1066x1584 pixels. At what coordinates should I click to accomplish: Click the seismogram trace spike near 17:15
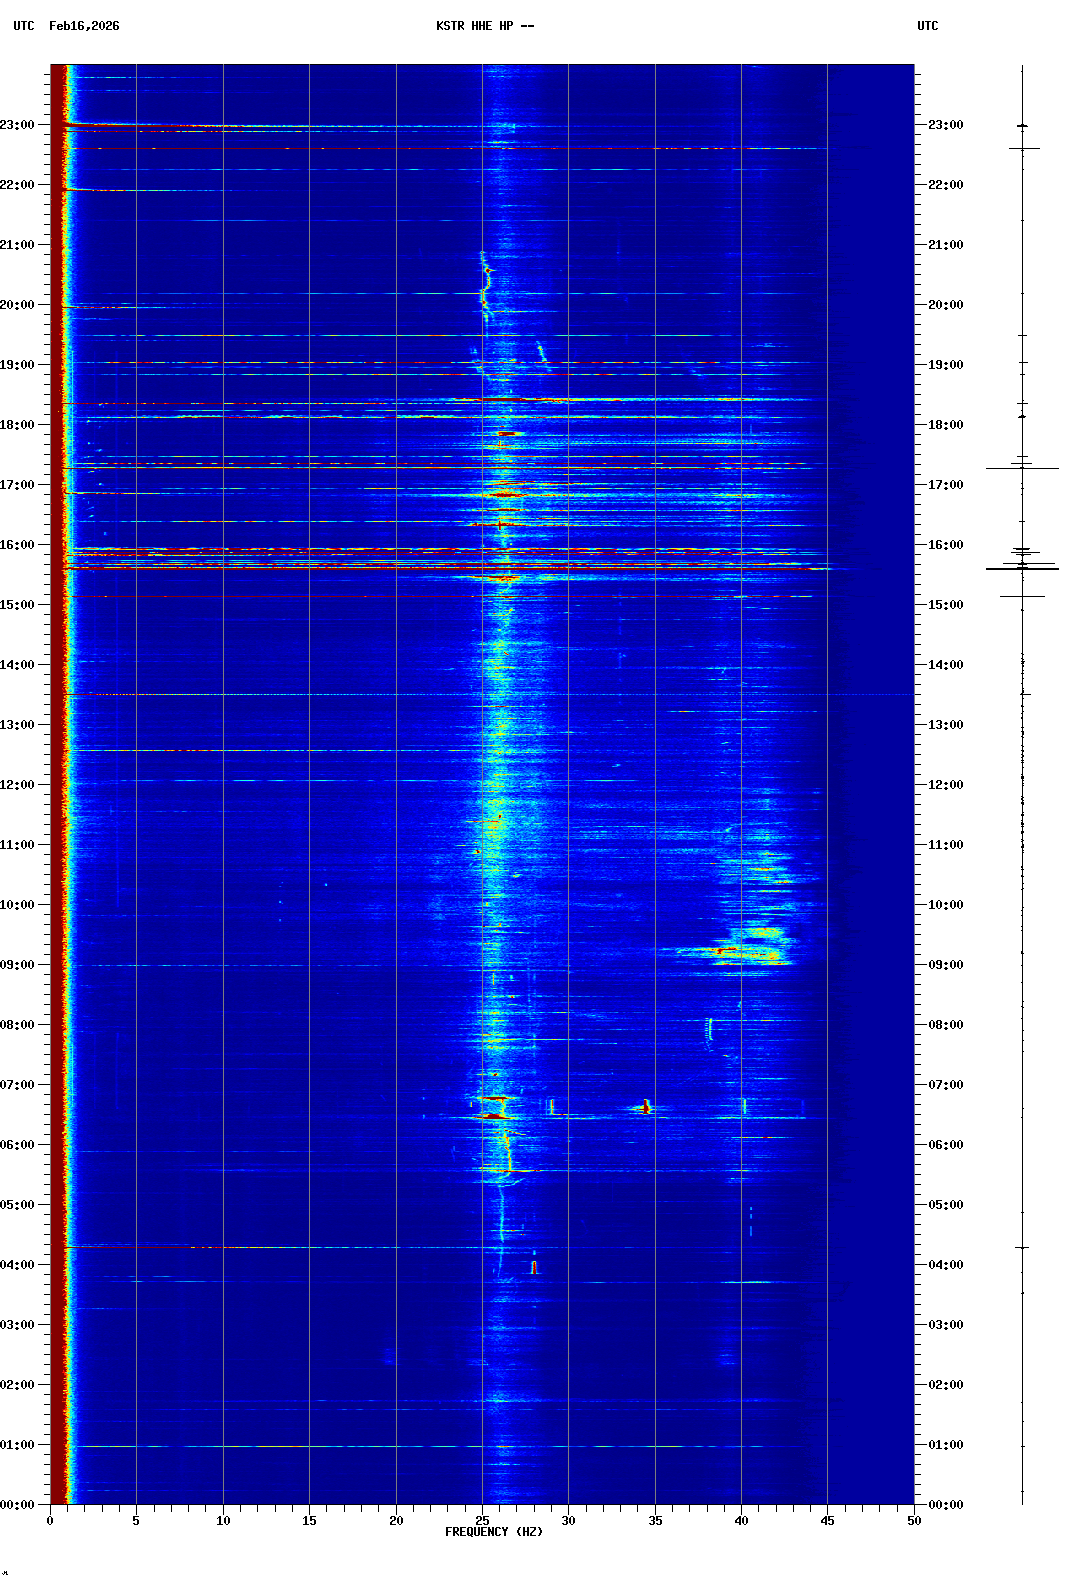[x=1022, y=468]
